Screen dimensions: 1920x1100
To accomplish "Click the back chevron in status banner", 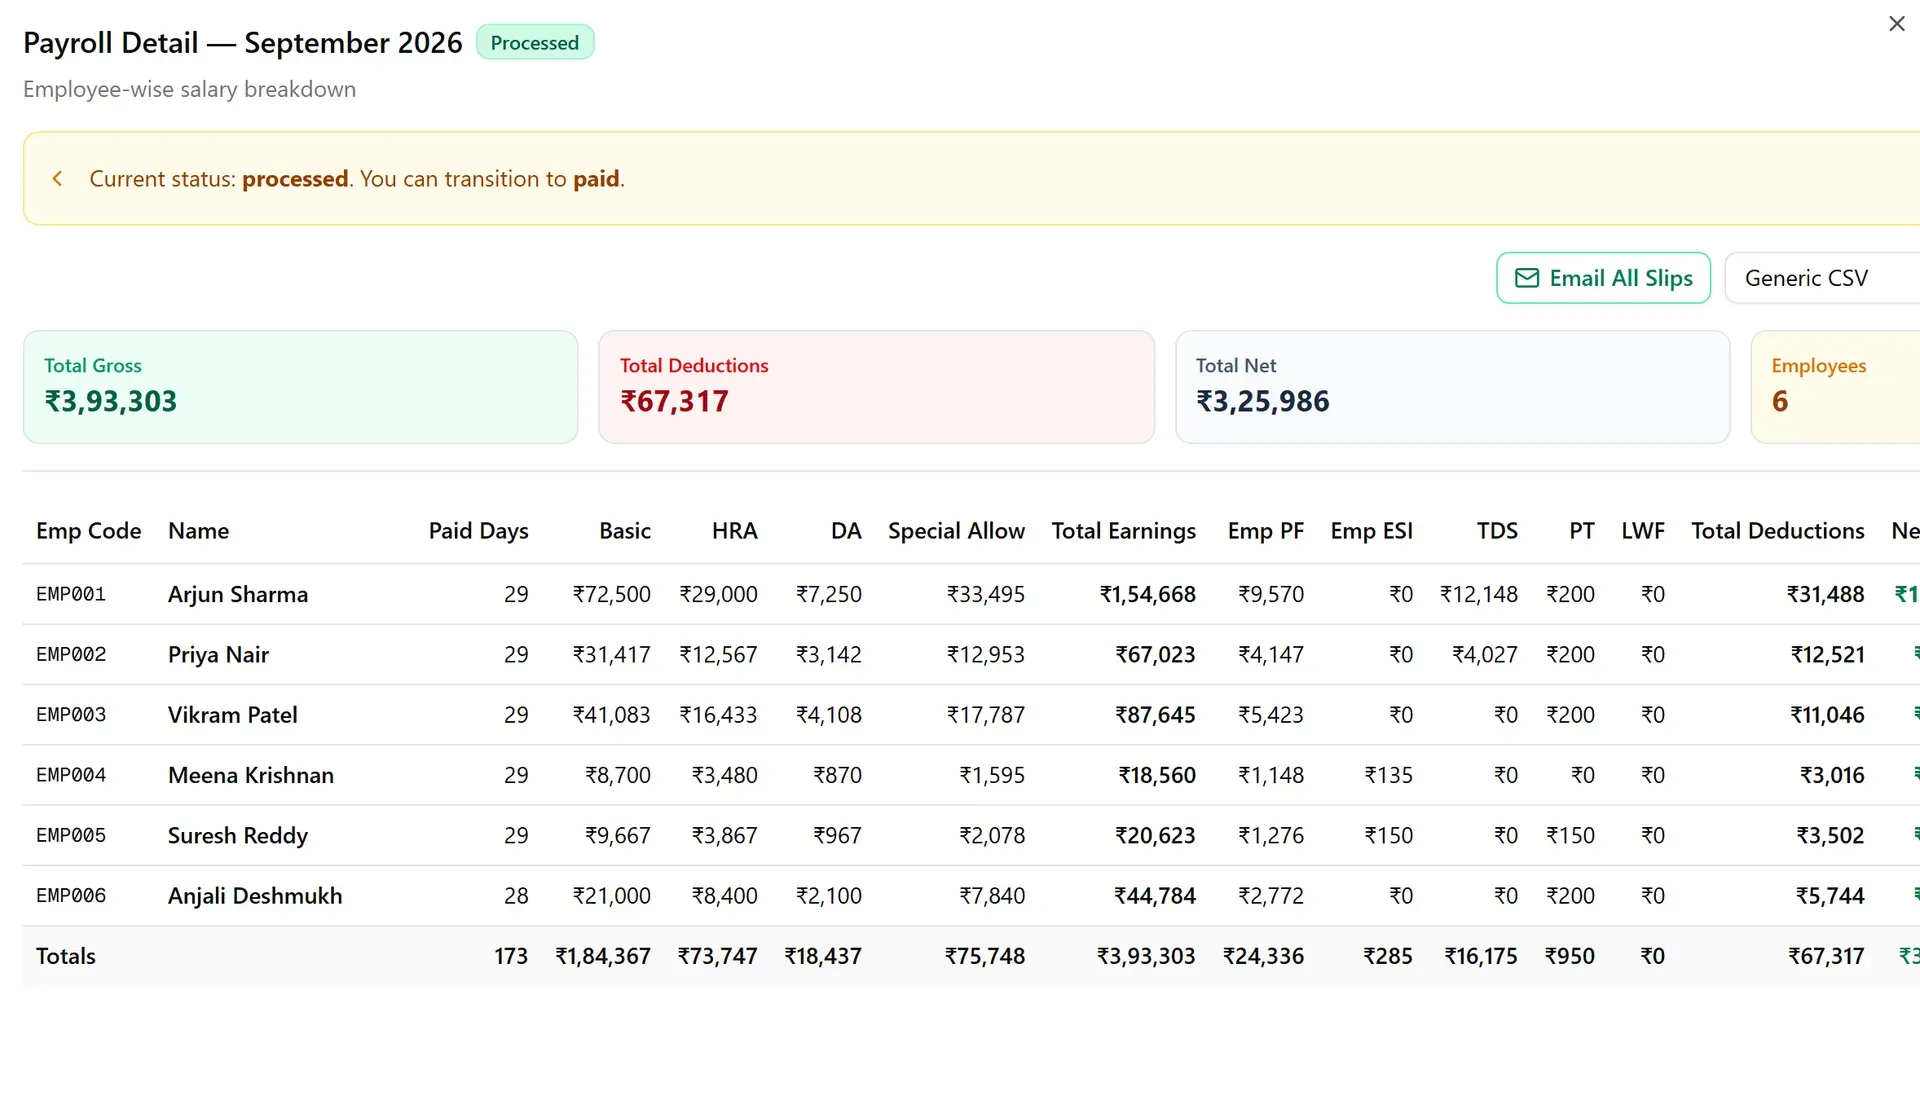I will pos(58,179).
